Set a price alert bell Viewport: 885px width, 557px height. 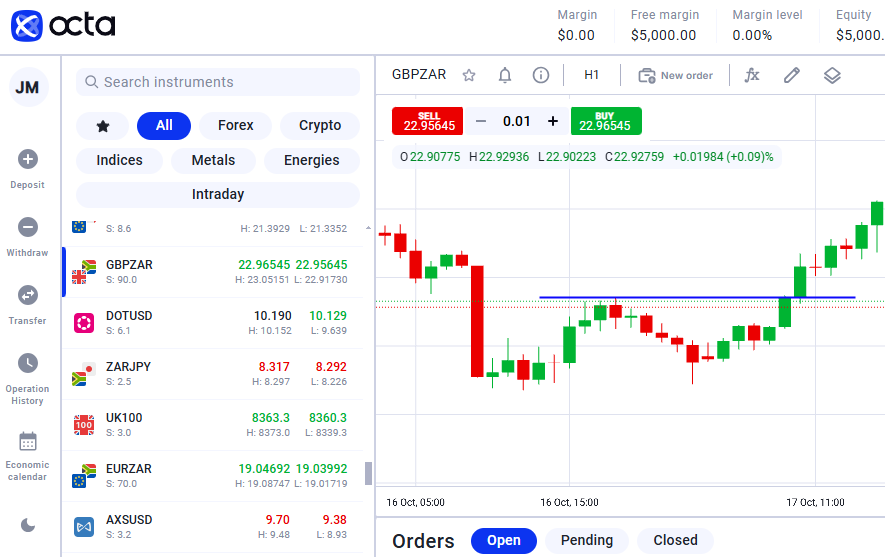coord(505,75)
